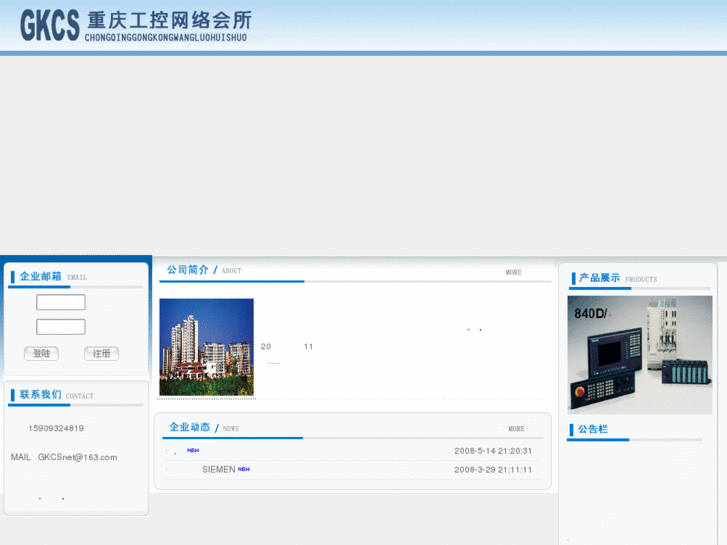Open the SIEMEN news item
The image size is (727, 545).
pos(218,469)
